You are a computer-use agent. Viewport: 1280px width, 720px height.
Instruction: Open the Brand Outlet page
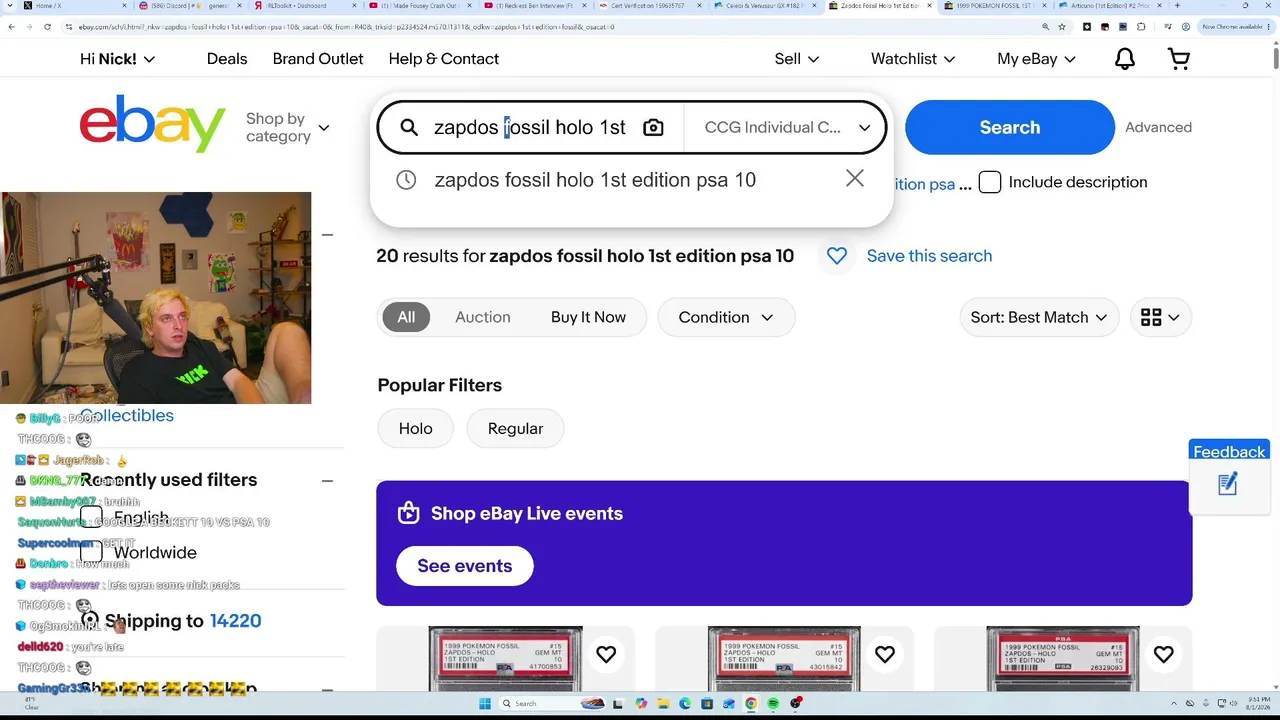[x=318, y=59]
